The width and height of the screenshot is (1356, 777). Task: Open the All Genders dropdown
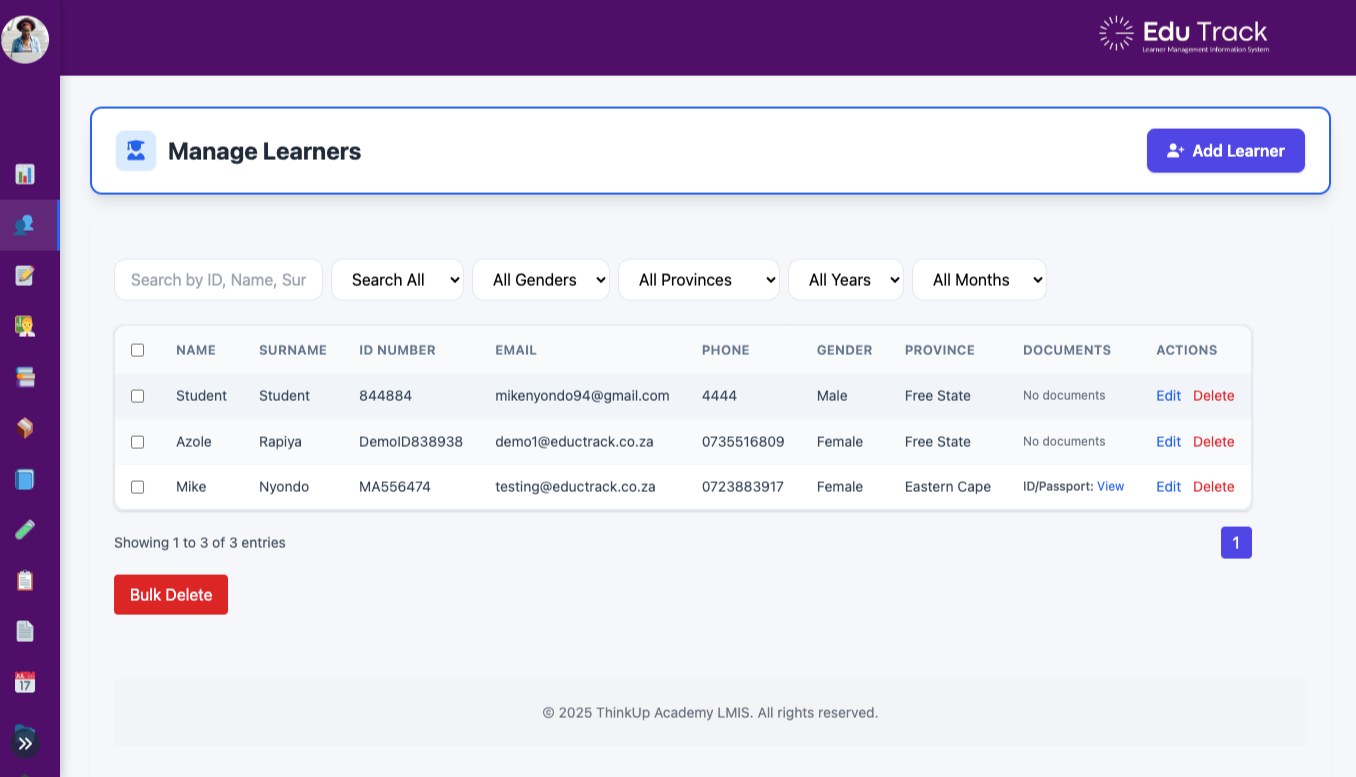[x=541, y=280]
